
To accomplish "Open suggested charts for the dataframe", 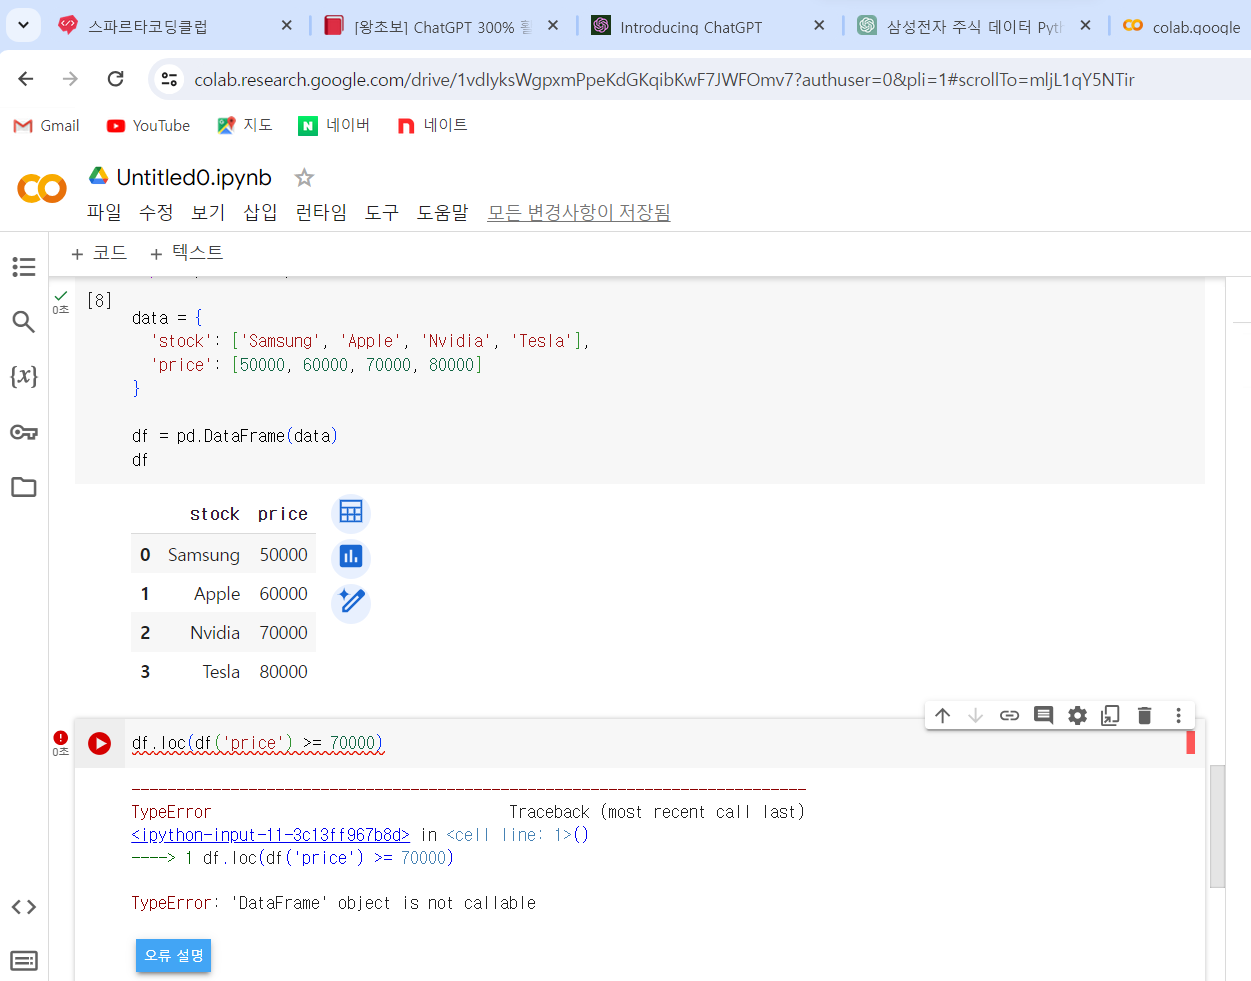I will [351, 556].
